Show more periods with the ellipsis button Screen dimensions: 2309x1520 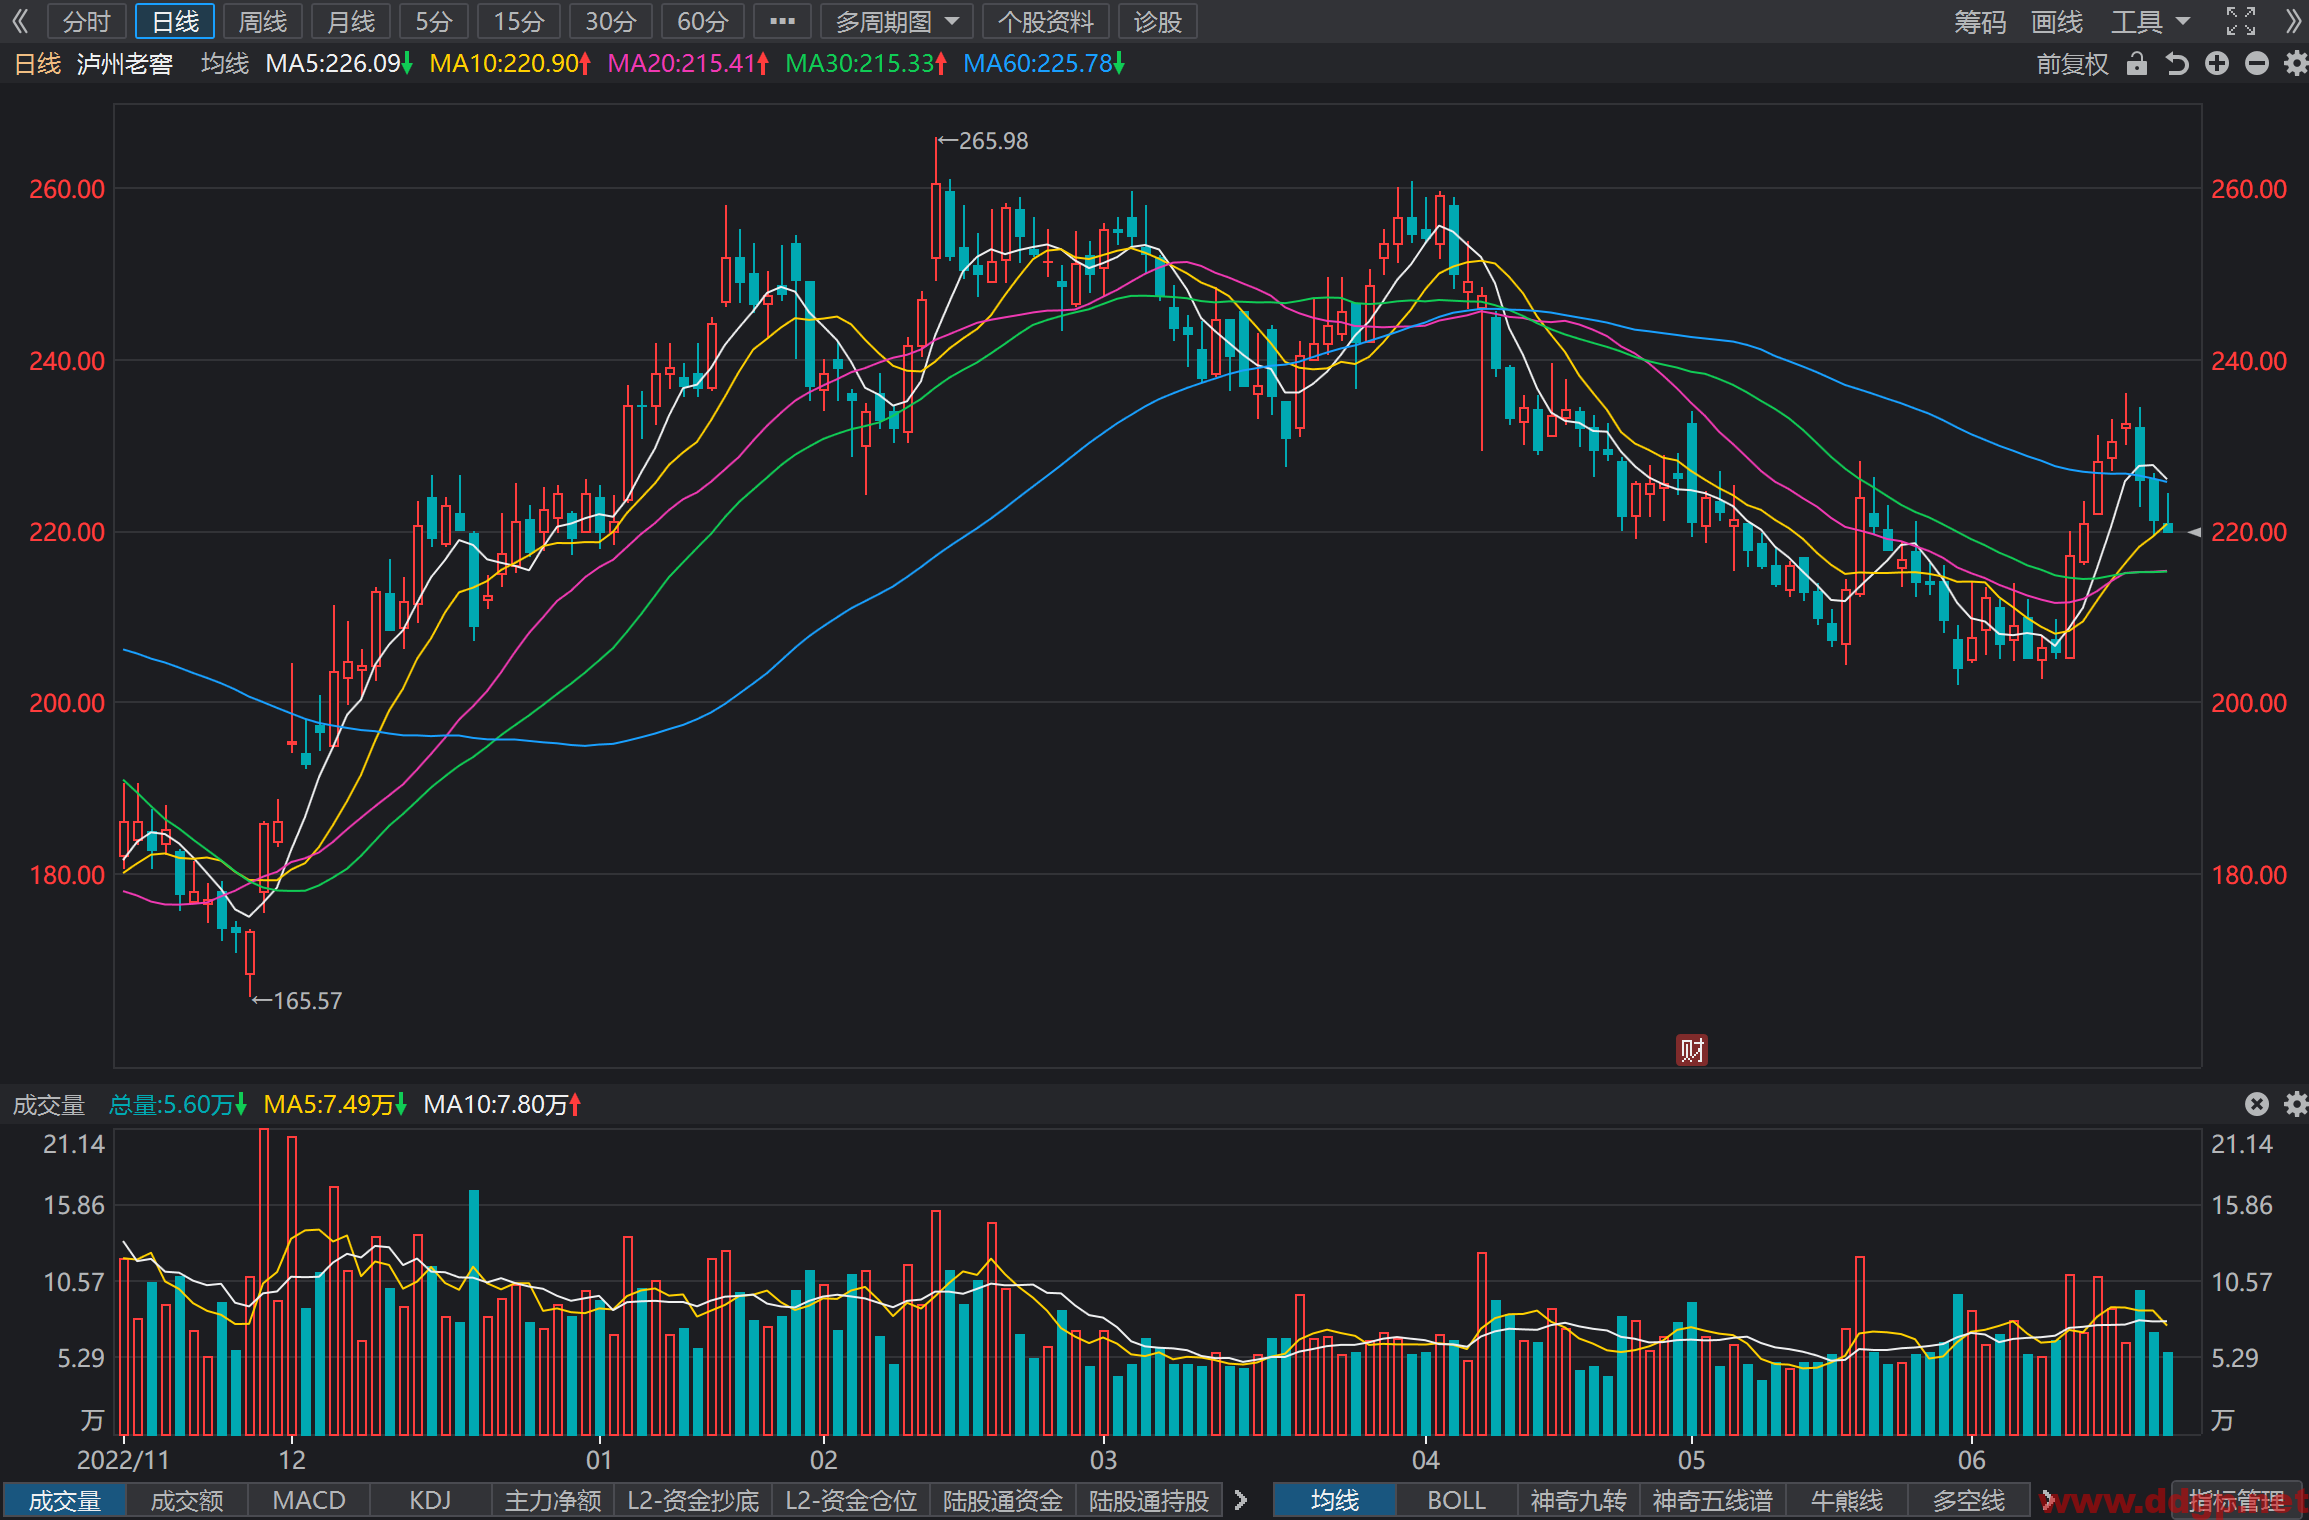coord(782,21)
